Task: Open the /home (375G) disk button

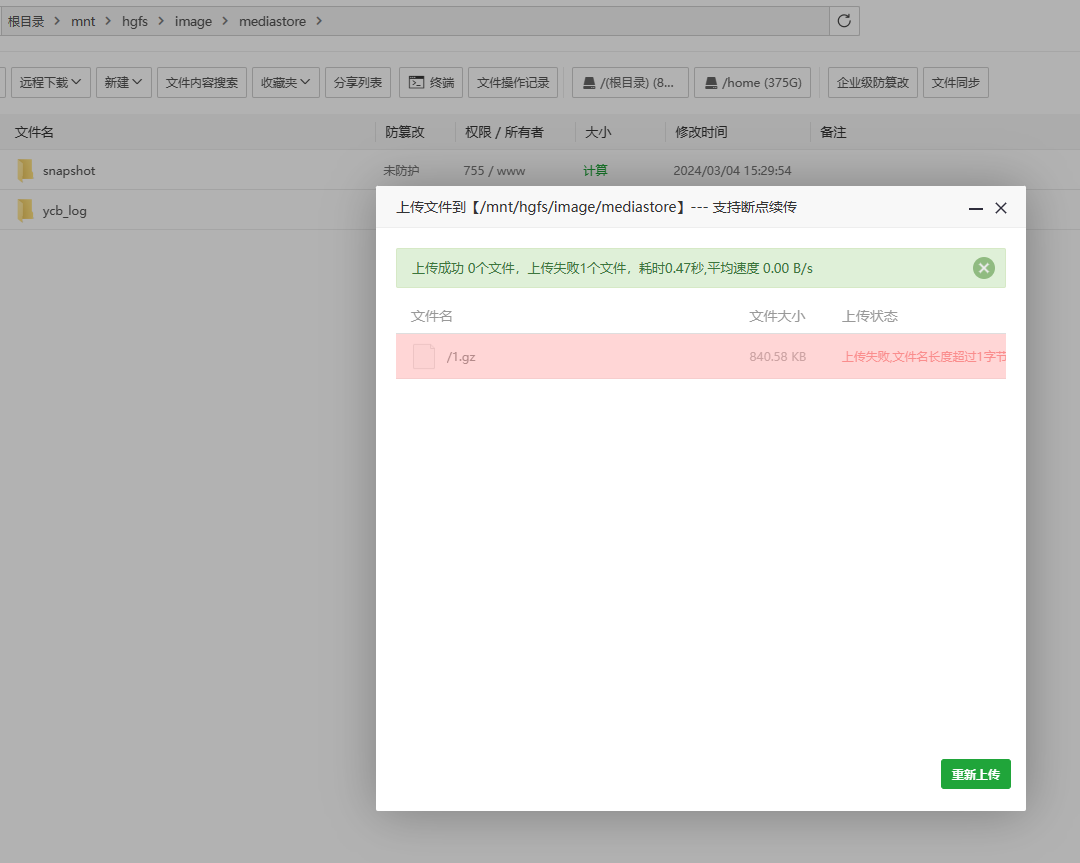Action: (x=752, y=83)
